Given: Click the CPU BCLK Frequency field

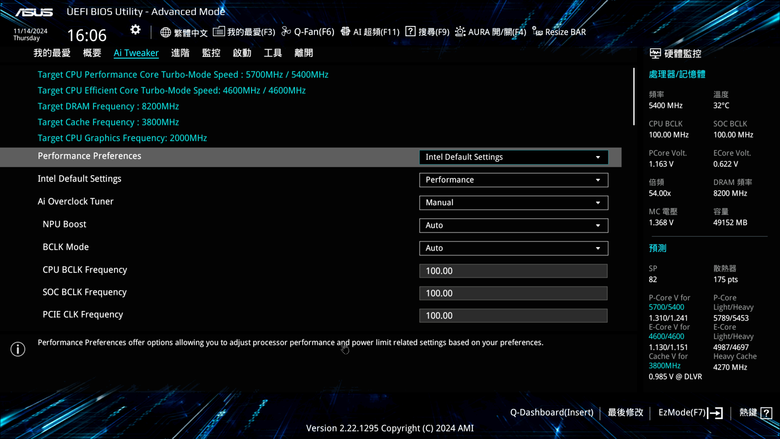Looking at the screenshot, I should 513,271.
